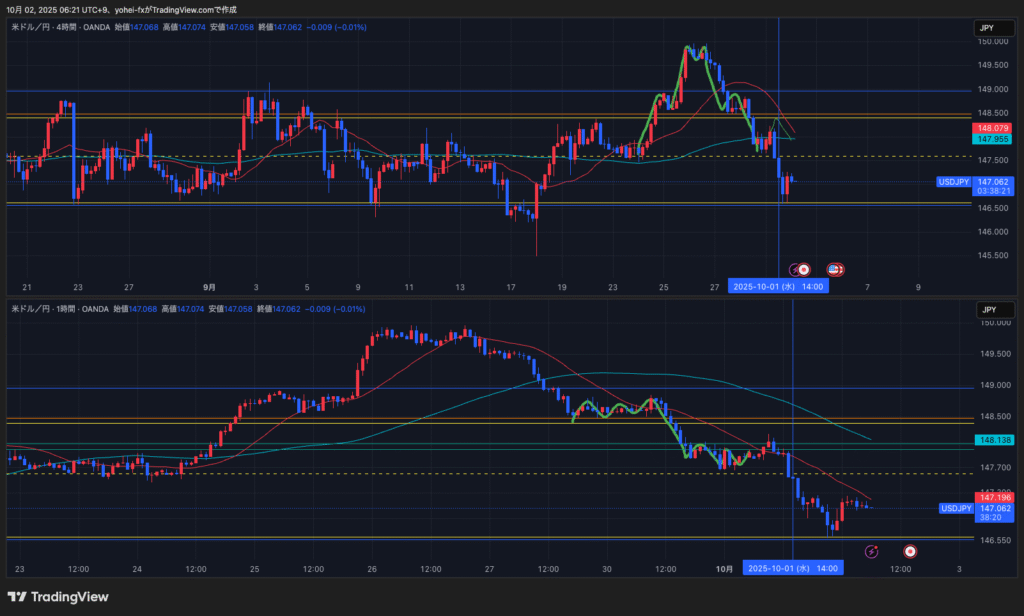
Task: Click the 2025-10-01 14:00 time label on upper chart
Action: [778, 286]
